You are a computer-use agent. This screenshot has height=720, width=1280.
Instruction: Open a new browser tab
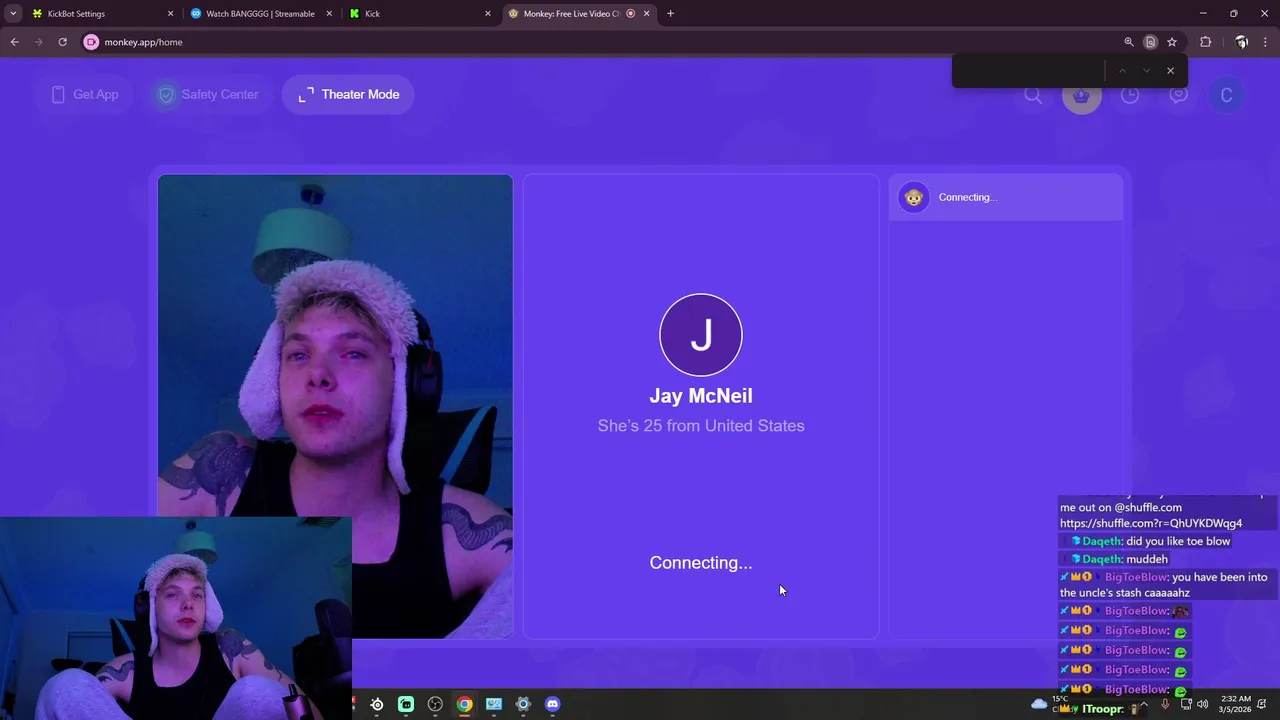(670, 14)
